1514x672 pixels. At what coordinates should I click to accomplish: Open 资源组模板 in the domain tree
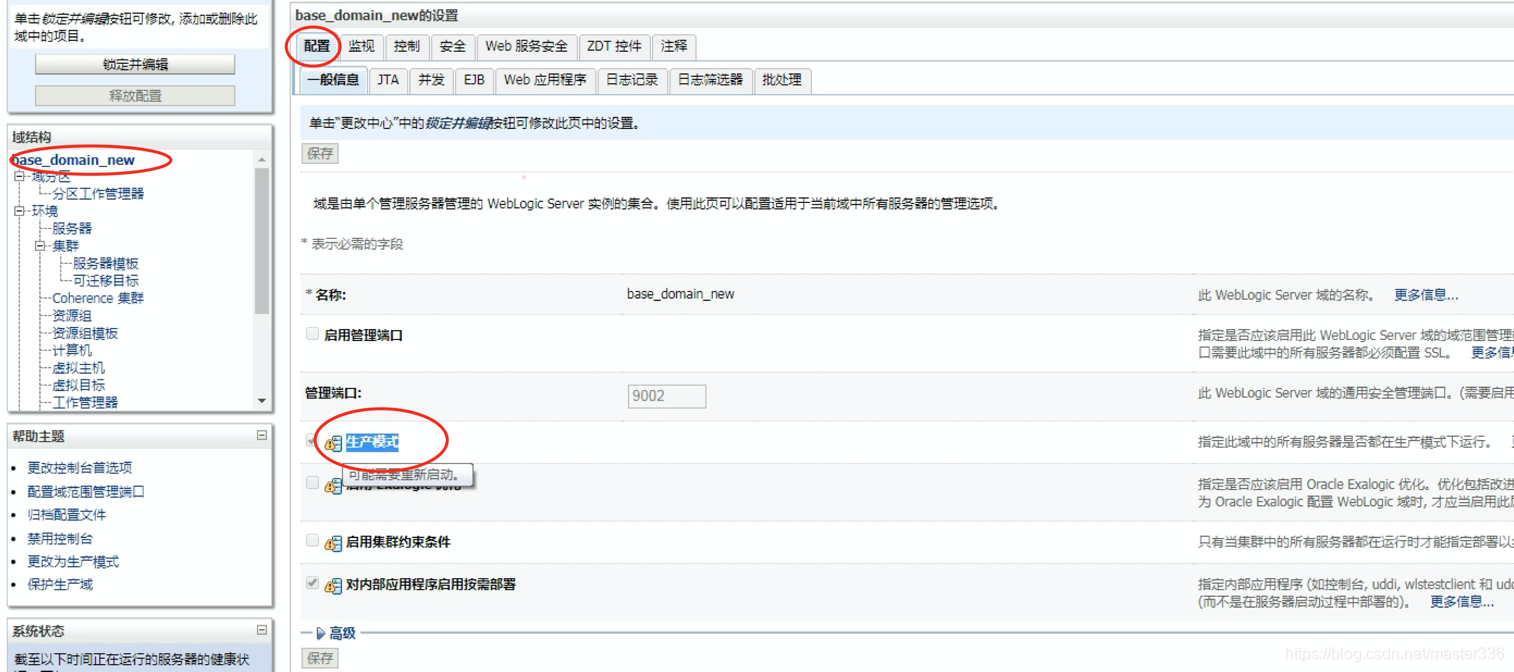(x=85, y=333)
